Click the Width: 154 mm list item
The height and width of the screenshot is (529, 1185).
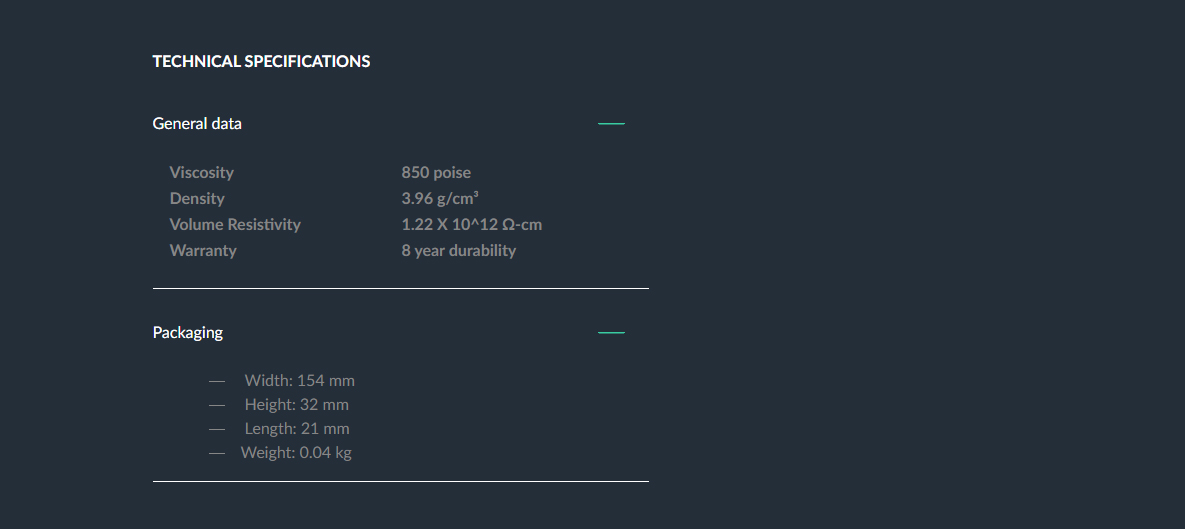[299, 380]
